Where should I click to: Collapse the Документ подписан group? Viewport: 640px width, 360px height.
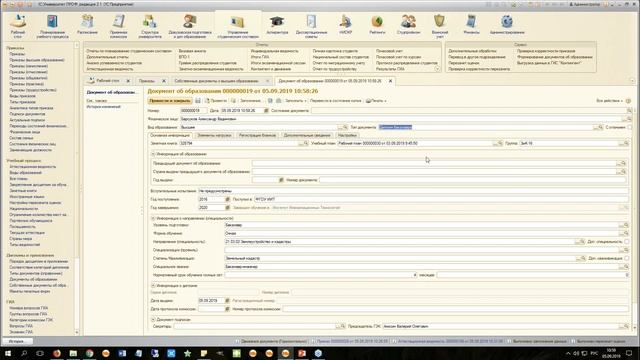(153, 320)
